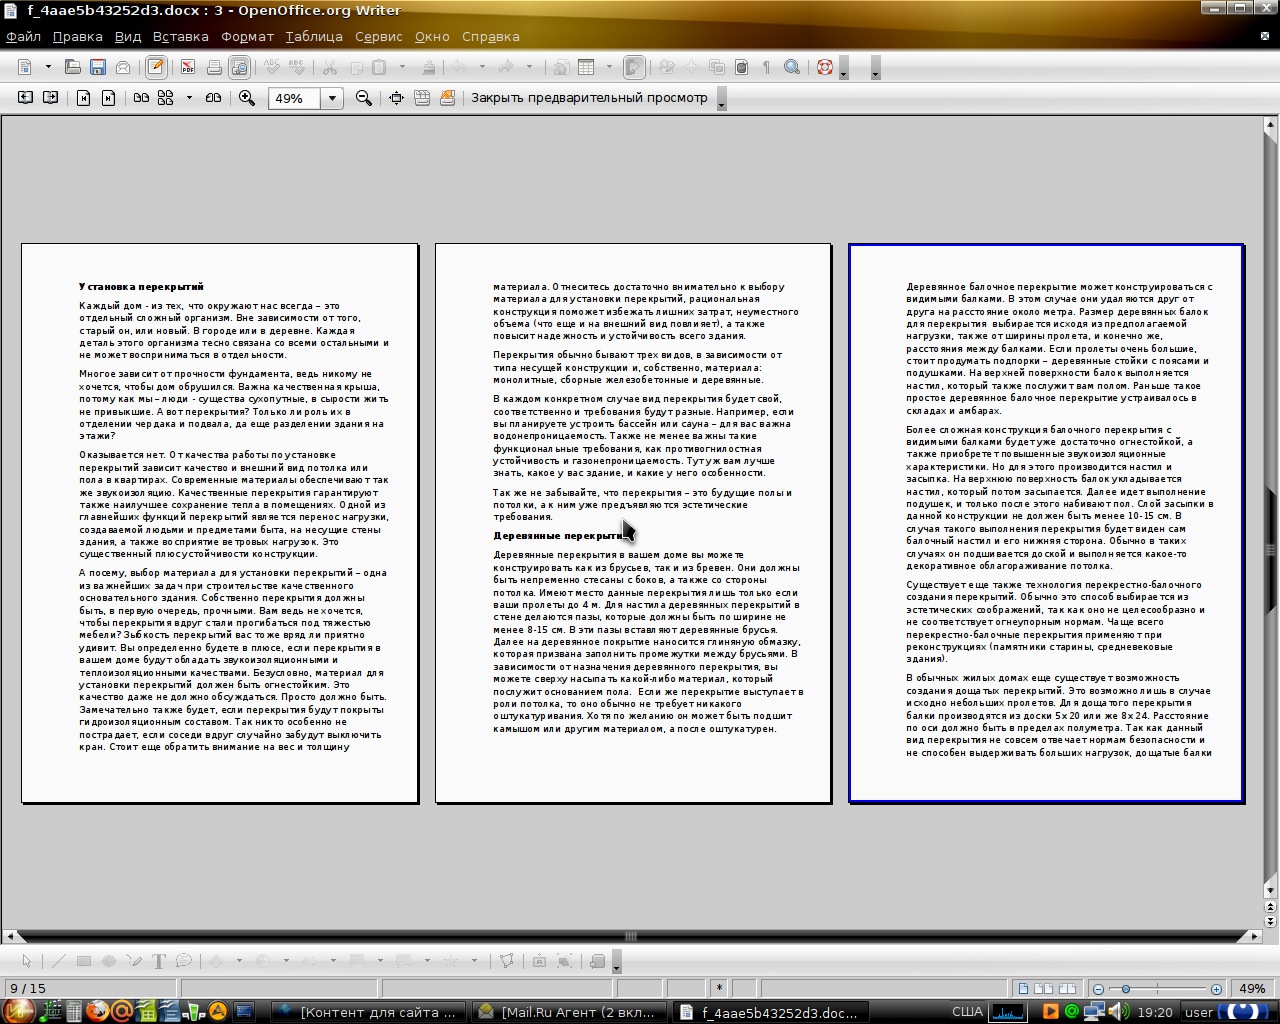Expand the multiple pages dropdown arrow
1280x1024 pixels.
[x=189, y=98]
